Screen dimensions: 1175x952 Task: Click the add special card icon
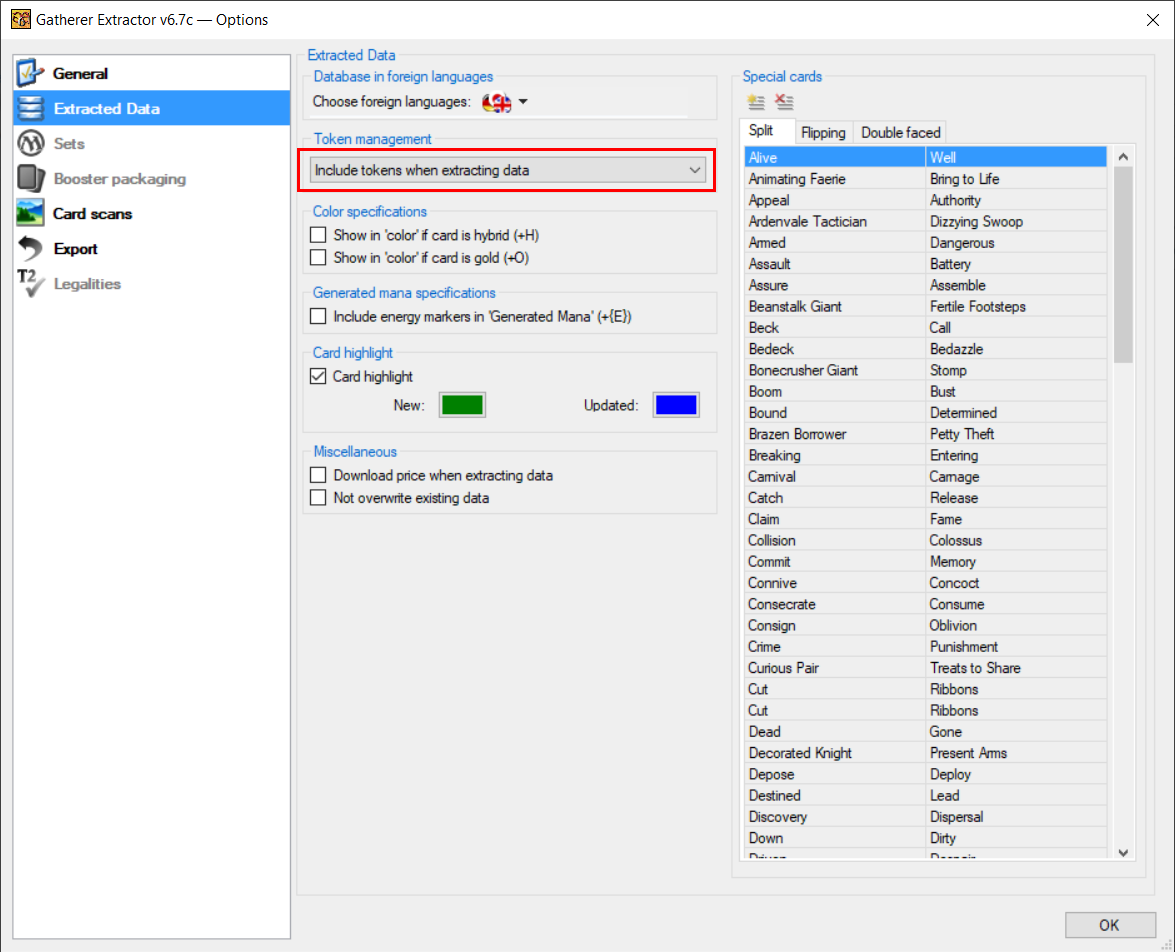756,102
